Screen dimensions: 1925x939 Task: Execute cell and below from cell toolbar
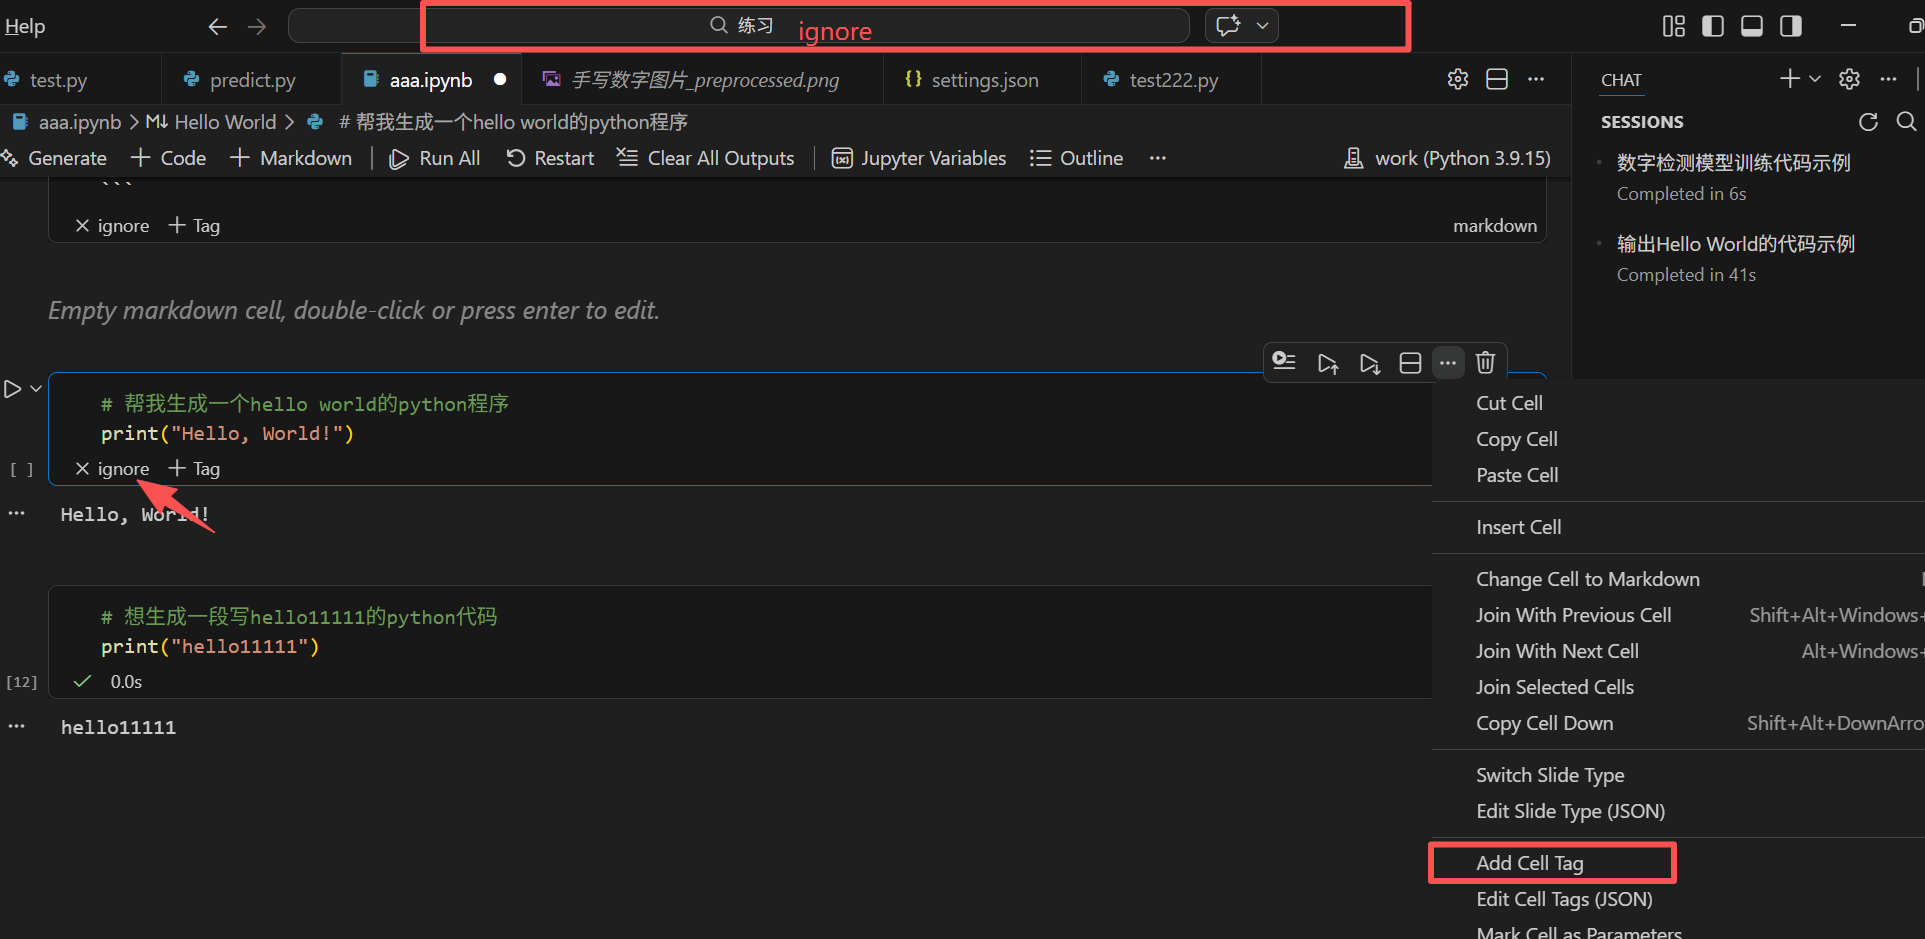(x=1370, y=363)
